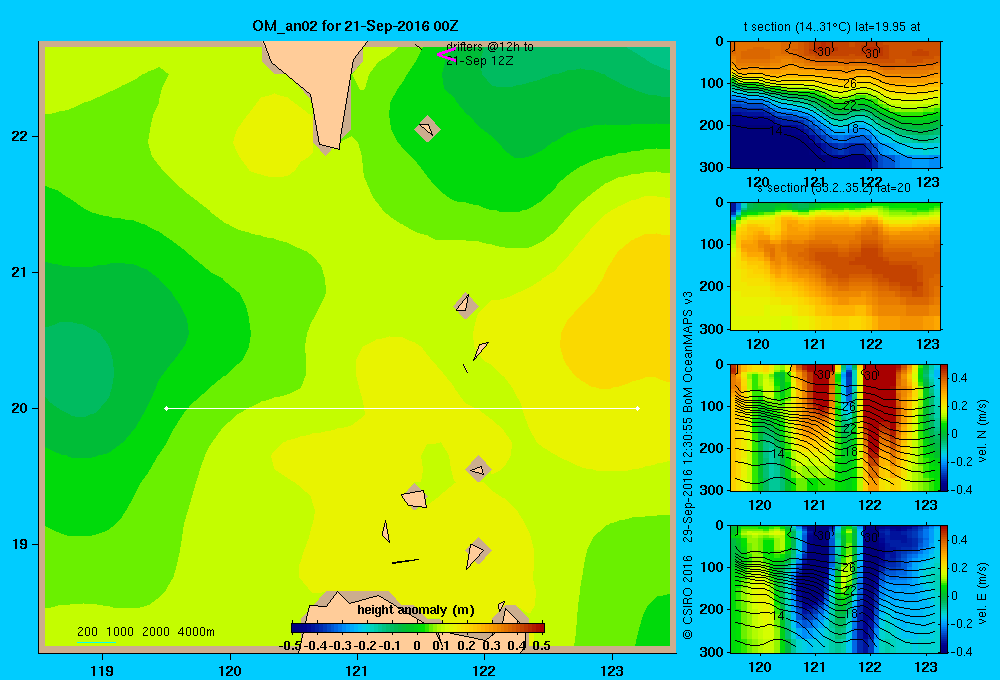Click the "drifters @12h to" annotation text

point(490,47)
